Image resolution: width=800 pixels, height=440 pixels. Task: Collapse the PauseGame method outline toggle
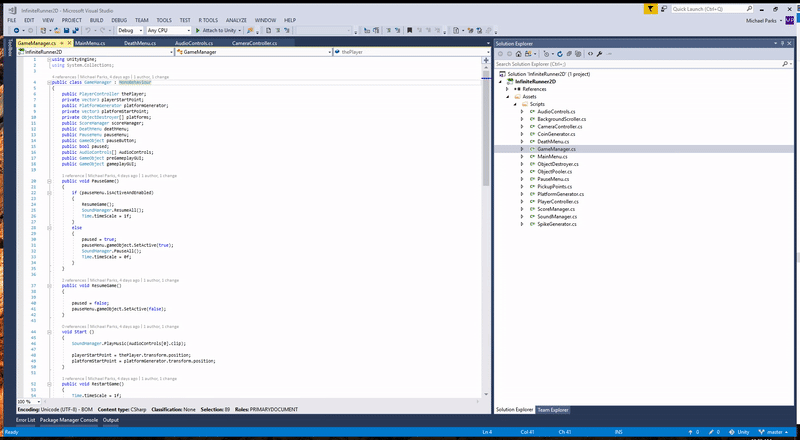tap(50, 180)
